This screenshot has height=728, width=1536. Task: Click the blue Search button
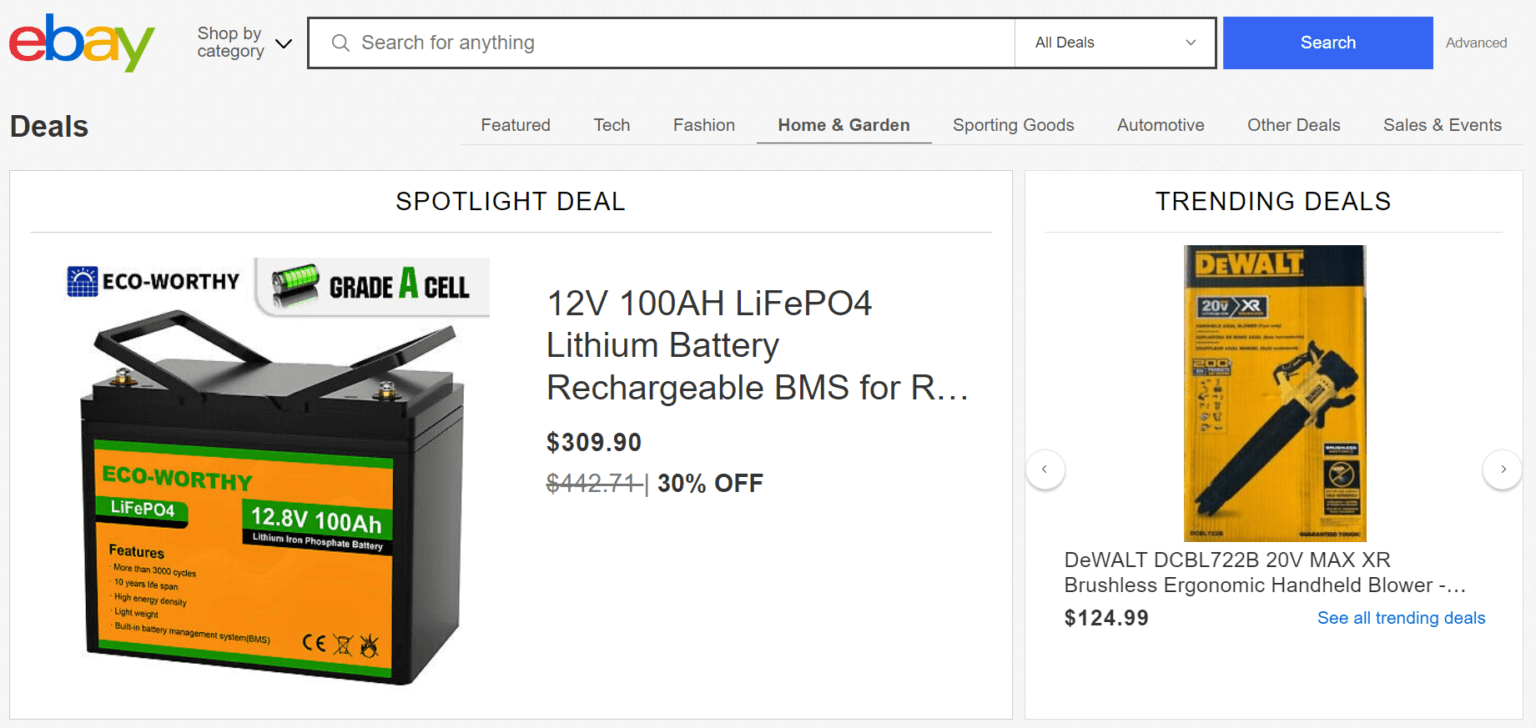click(1327, 42)
